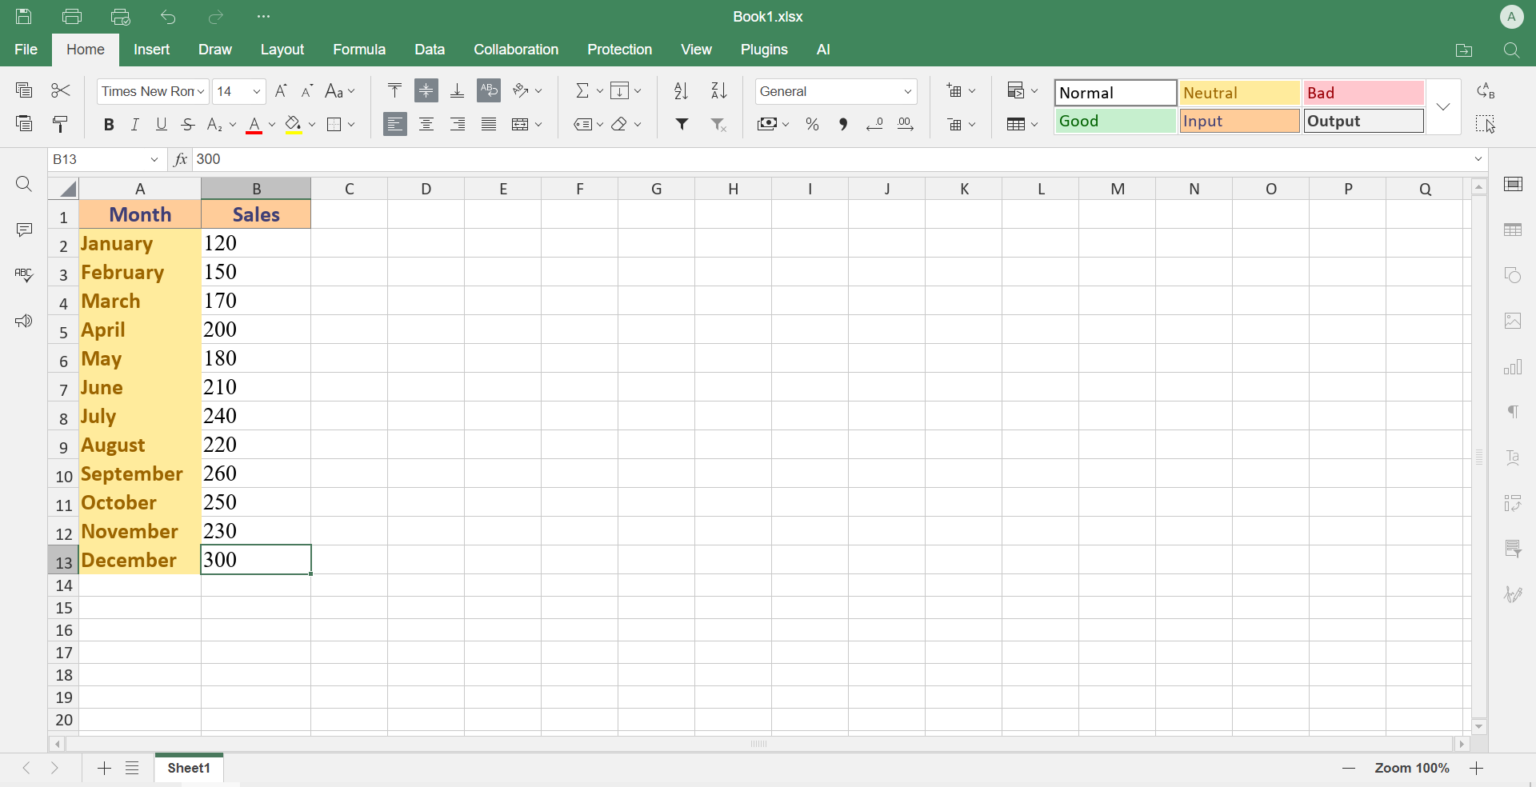The height and width of the screenshot is (787, 1536).
Task: Toggle bold formatting
Action: pos(108,124)
